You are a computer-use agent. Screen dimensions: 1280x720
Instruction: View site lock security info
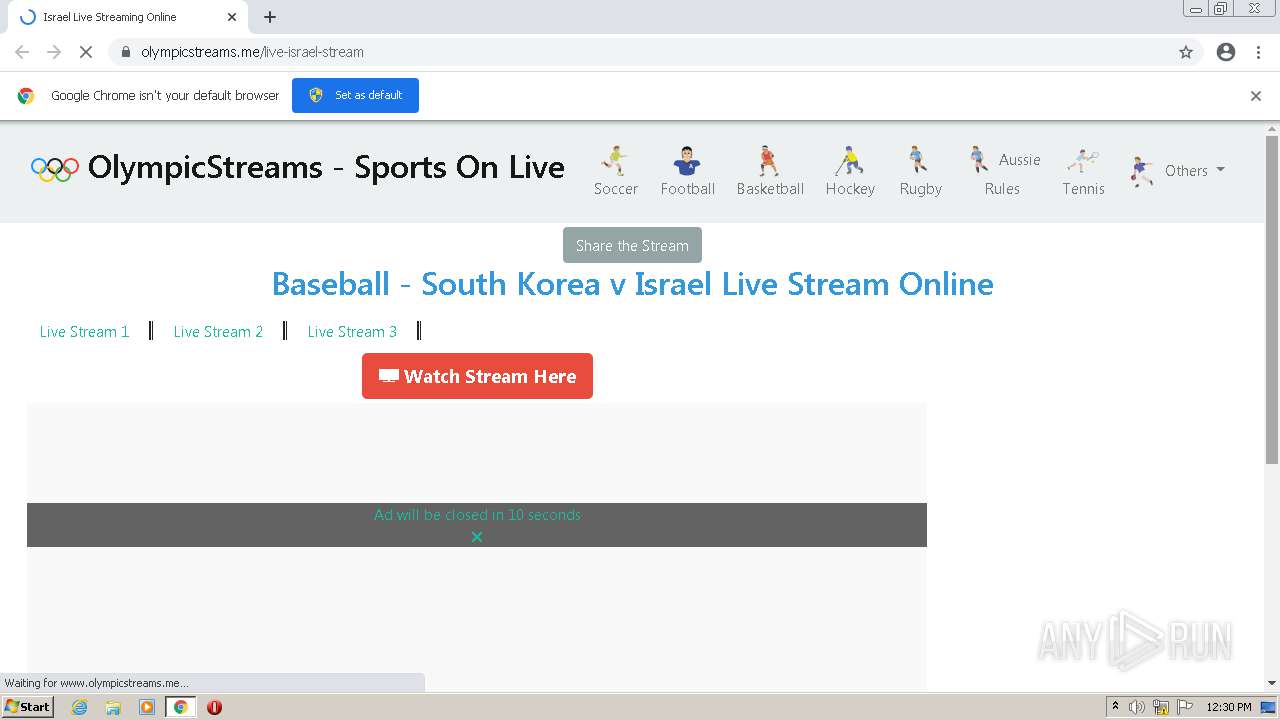(x=125, y=52)
